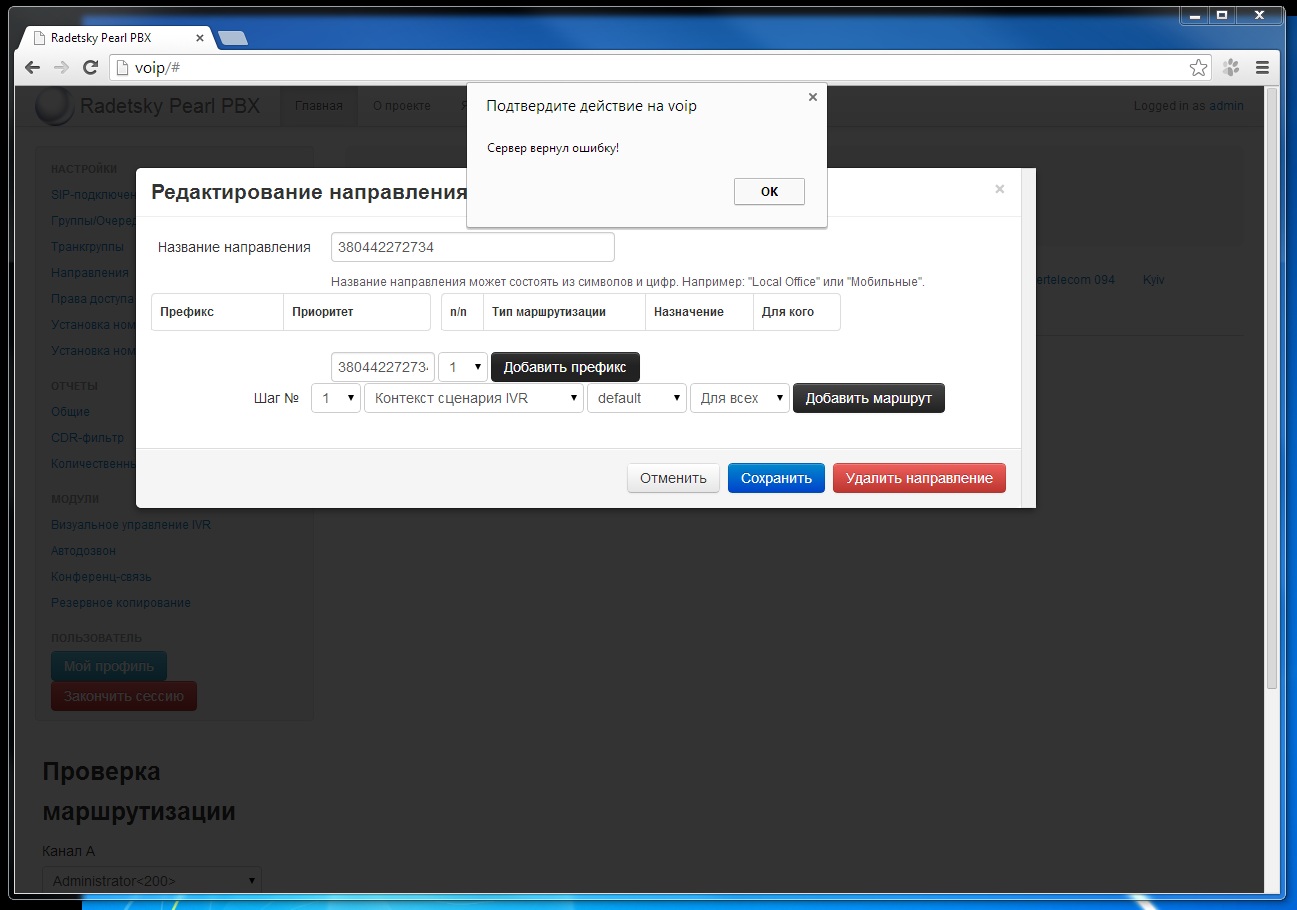1297x910 pixels.
Task: Maximize the Chrome browser window
Action: tap(1222, 15)
